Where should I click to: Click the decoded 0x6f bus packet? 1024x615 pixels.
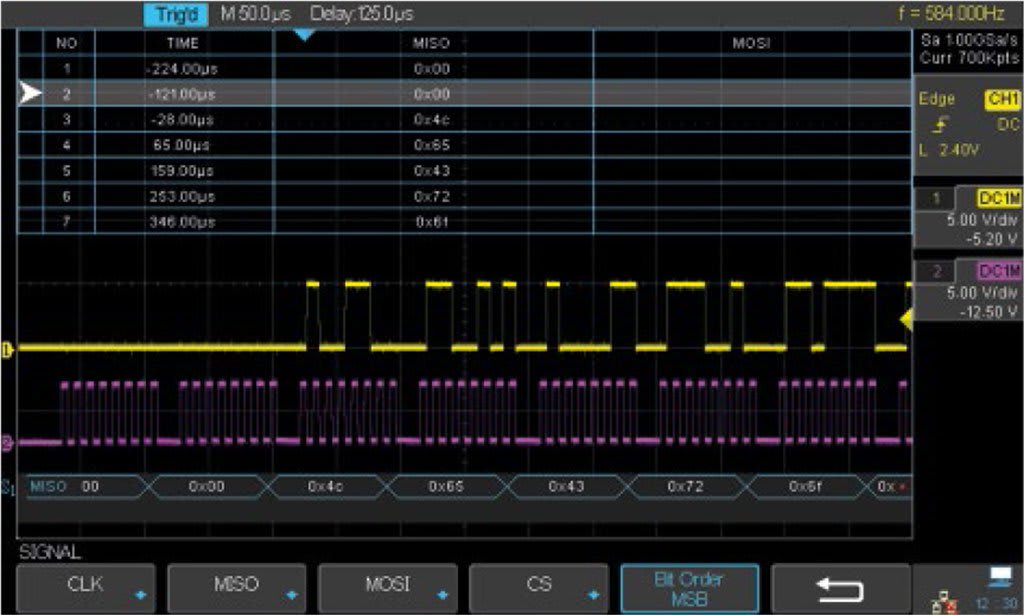tap(805, 486)
